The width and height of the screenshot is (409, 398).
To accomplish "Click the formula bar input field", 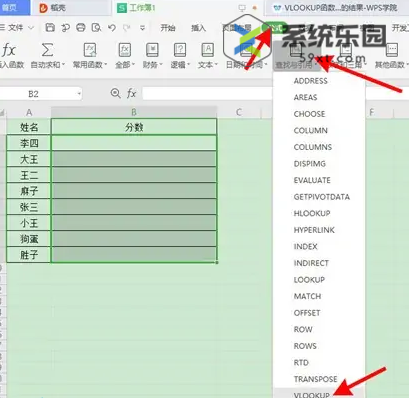I will pos(207,93).
